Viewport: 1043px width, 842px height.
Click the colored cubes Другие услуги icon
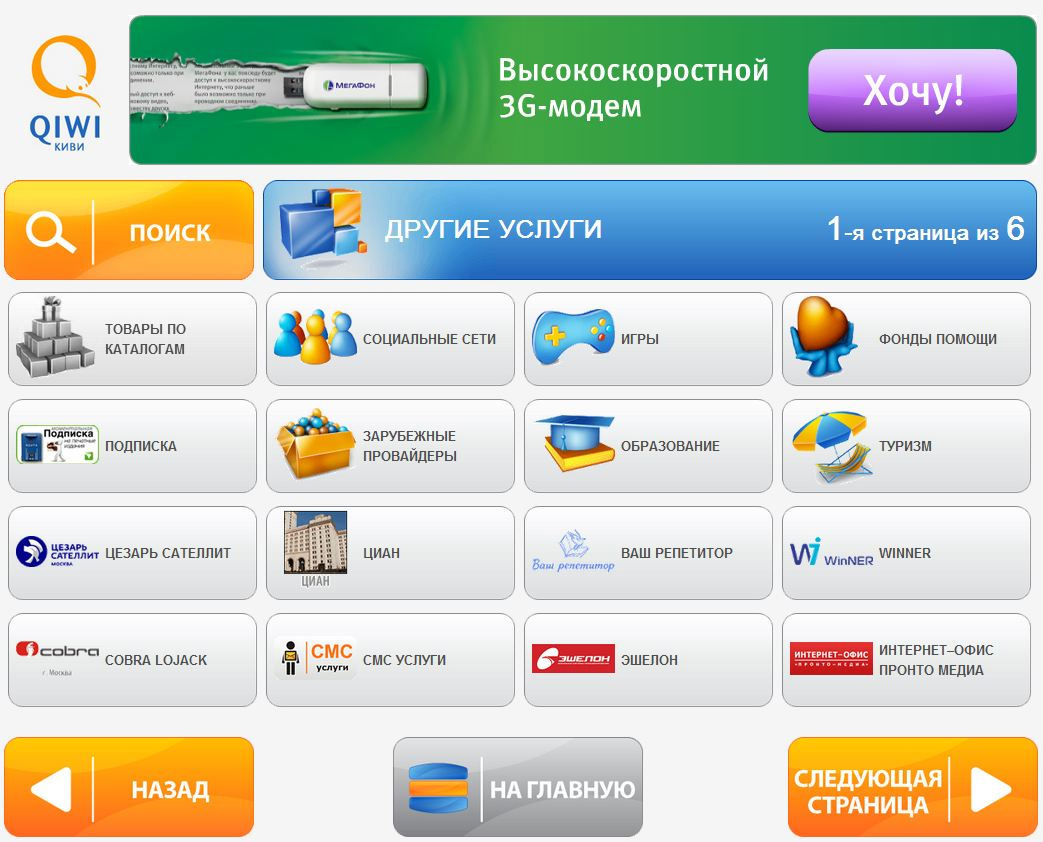click(x=323, y=230)
